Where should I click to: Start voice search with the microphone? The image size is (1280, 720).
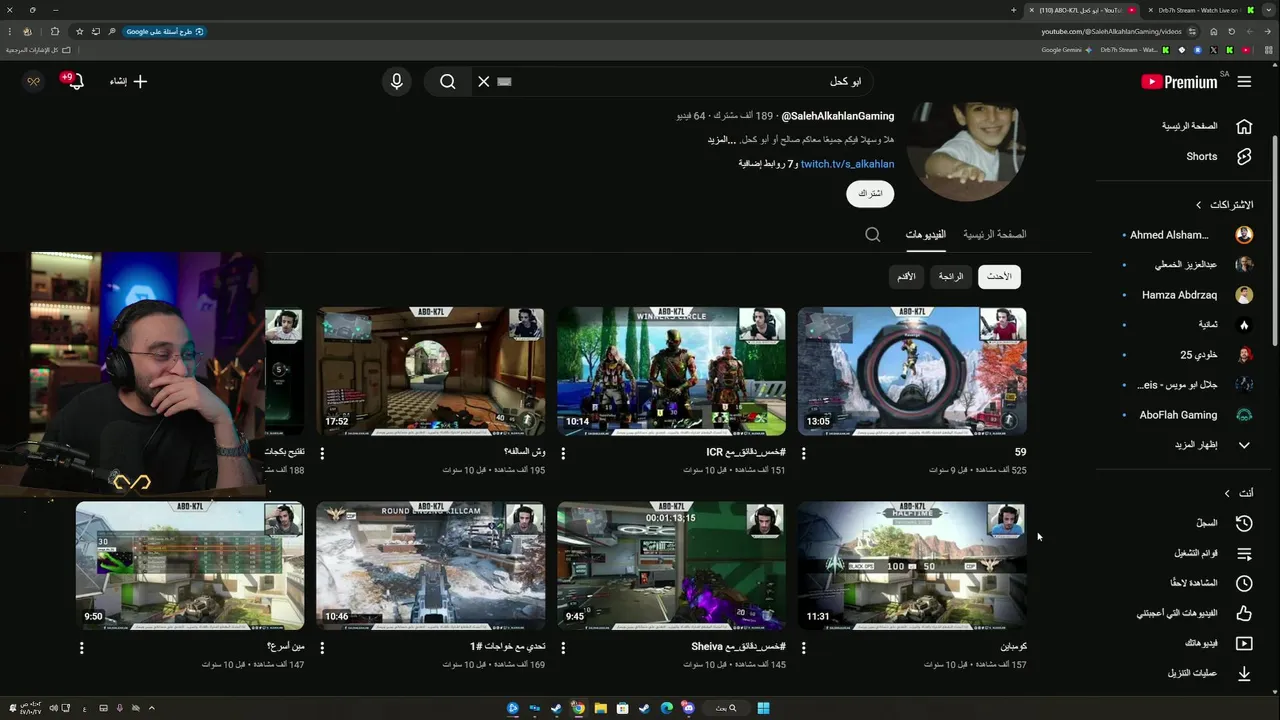pos(397,82)
